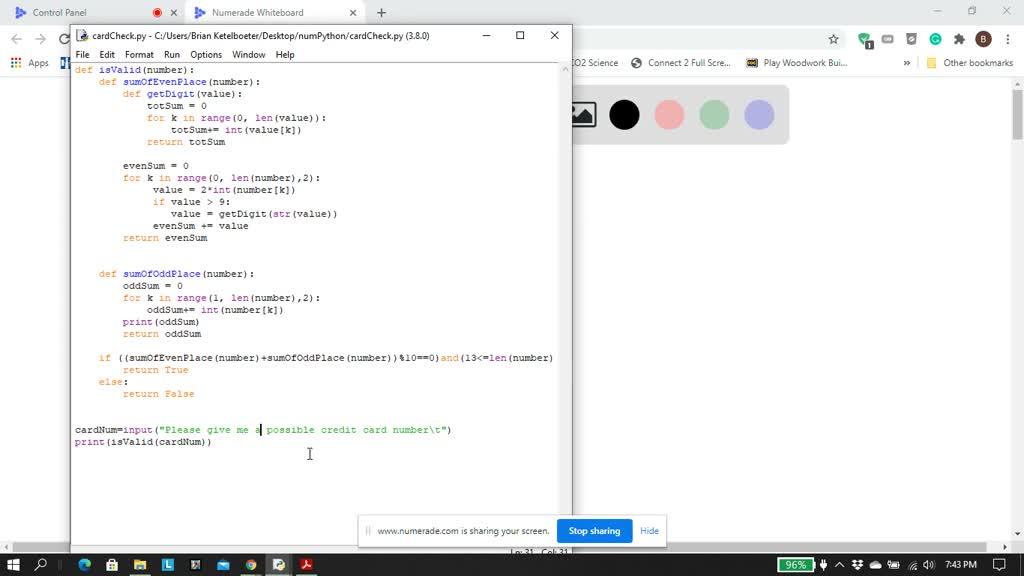Click the bookmark star in the address bar
The height and width of the screenshot is (576, 1024).
pyautogui.click(x=833, y=39)
